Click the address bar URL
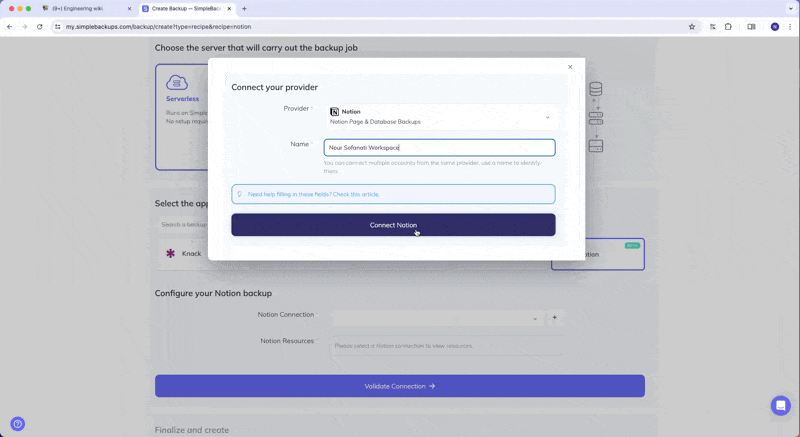This screenshot has width=800, height=437. [158, 27]
